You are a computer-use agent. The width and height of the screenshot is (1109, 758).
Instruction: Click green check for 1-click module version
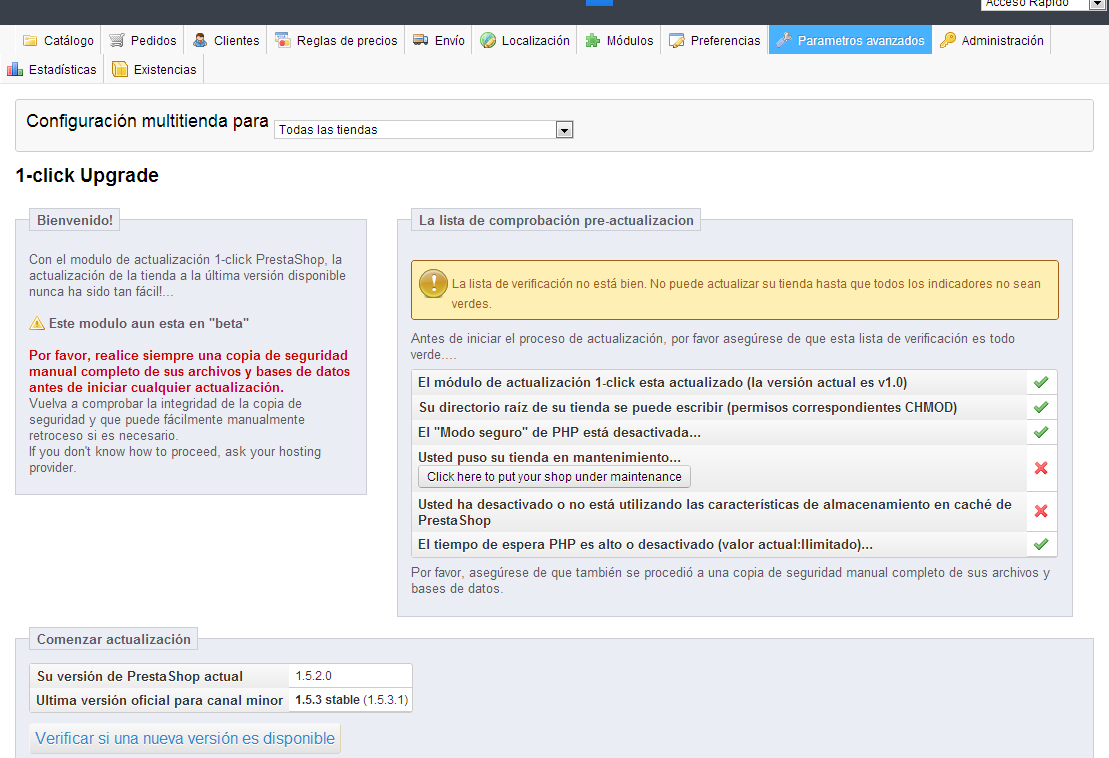1041,383
